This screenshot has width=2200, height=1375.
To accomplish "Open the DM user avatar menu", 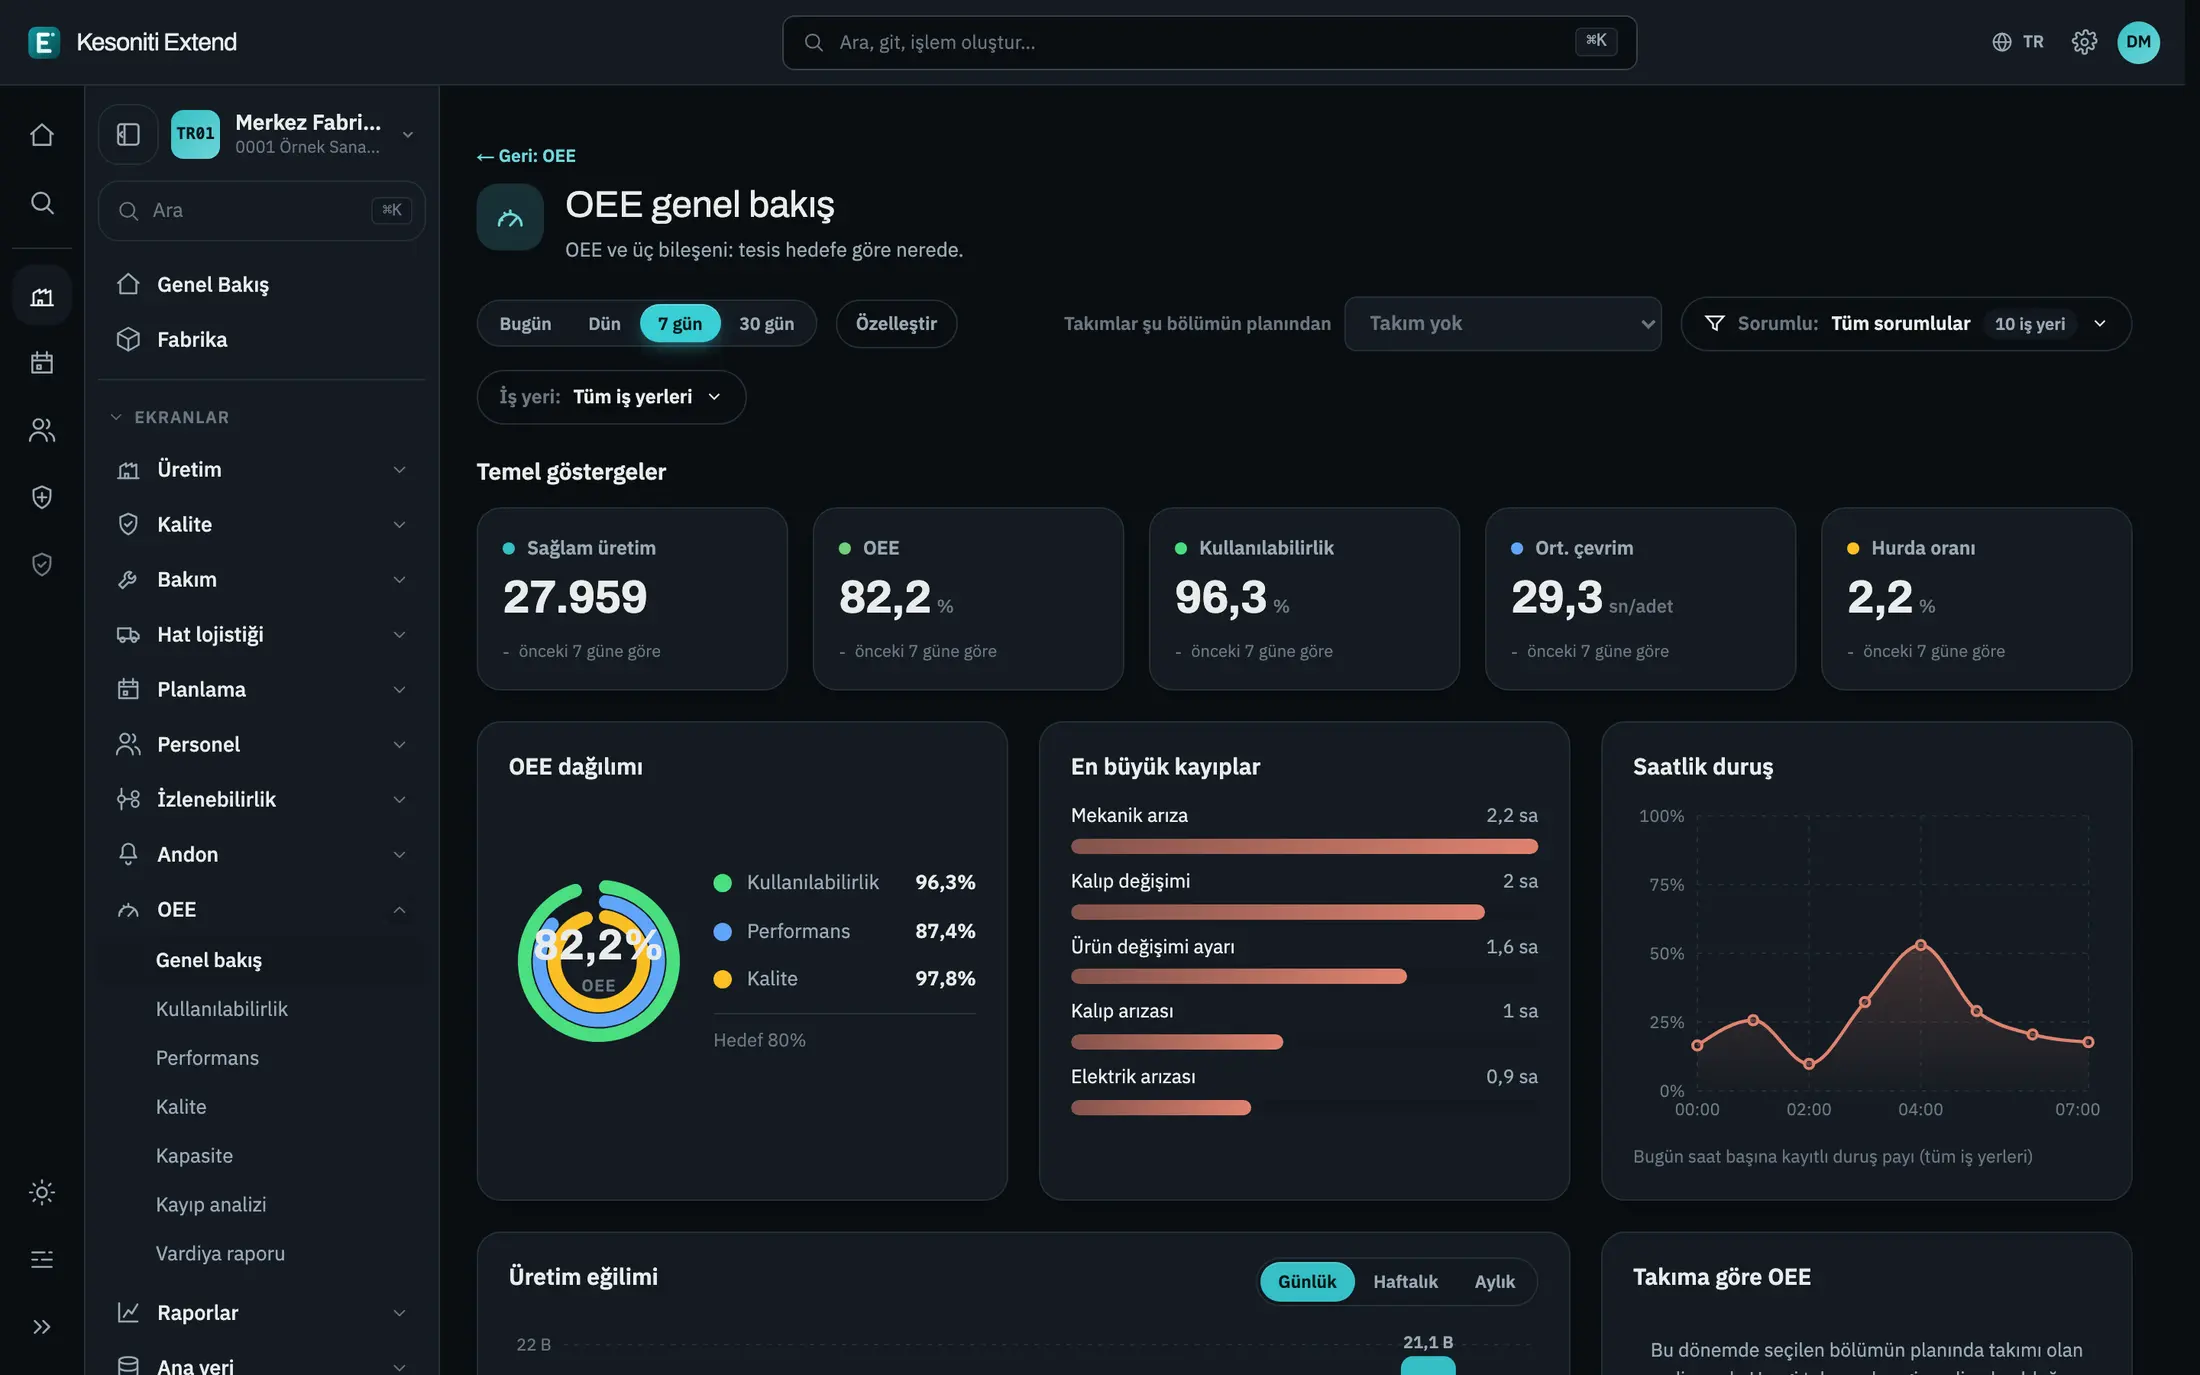I will (2138, 42).
